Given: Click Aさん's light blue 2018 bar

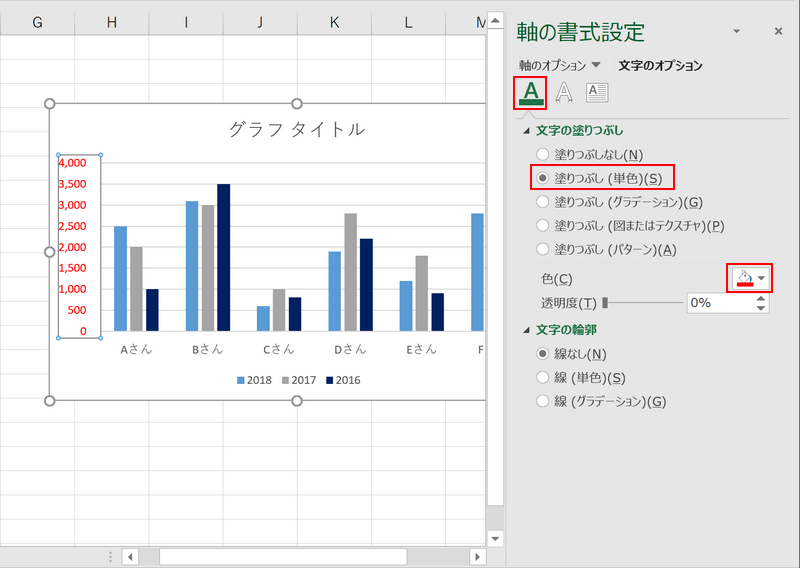Looking at the screenshot, I should coord(120,279).
